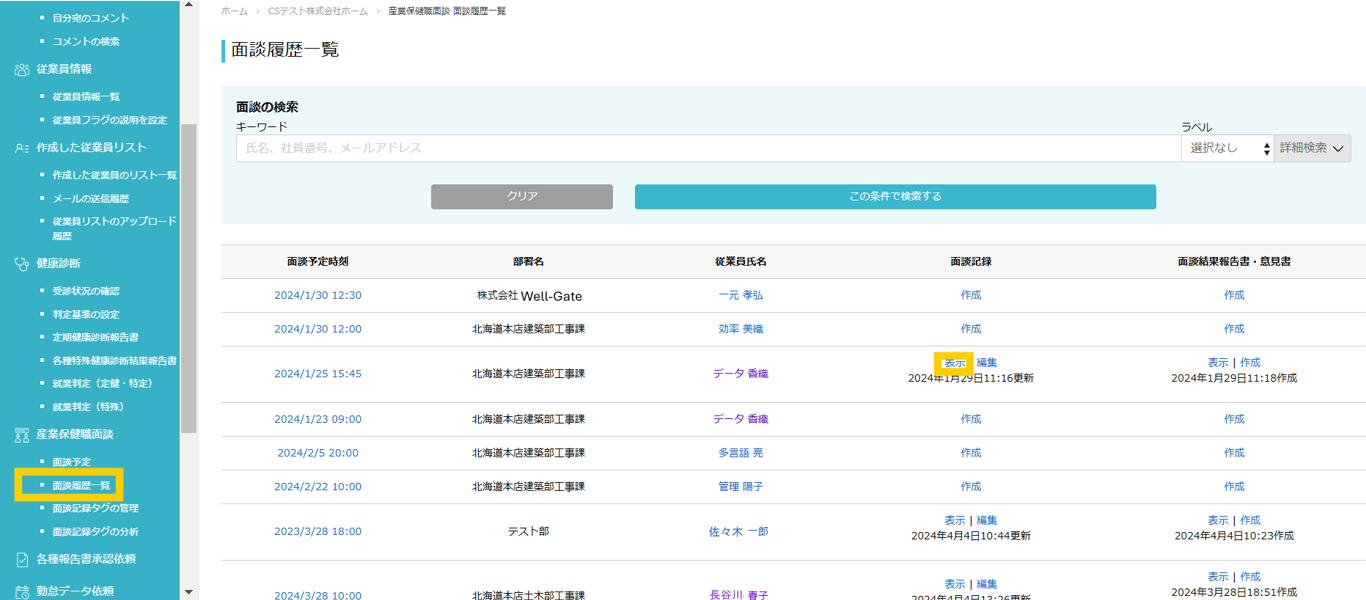
Task: Open CSテスト株式会社ホーム breadcrumb link
Action: [318, 10]
